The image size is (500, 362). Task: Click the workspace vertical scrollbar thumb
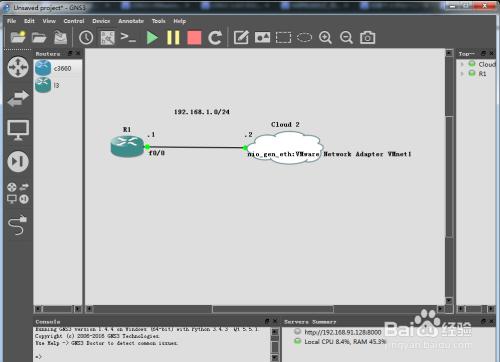click(x=449, y=177)
